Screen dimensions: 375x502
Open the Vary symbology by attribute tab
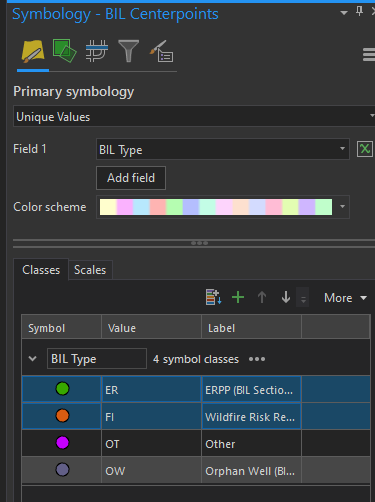pos(64,51)
